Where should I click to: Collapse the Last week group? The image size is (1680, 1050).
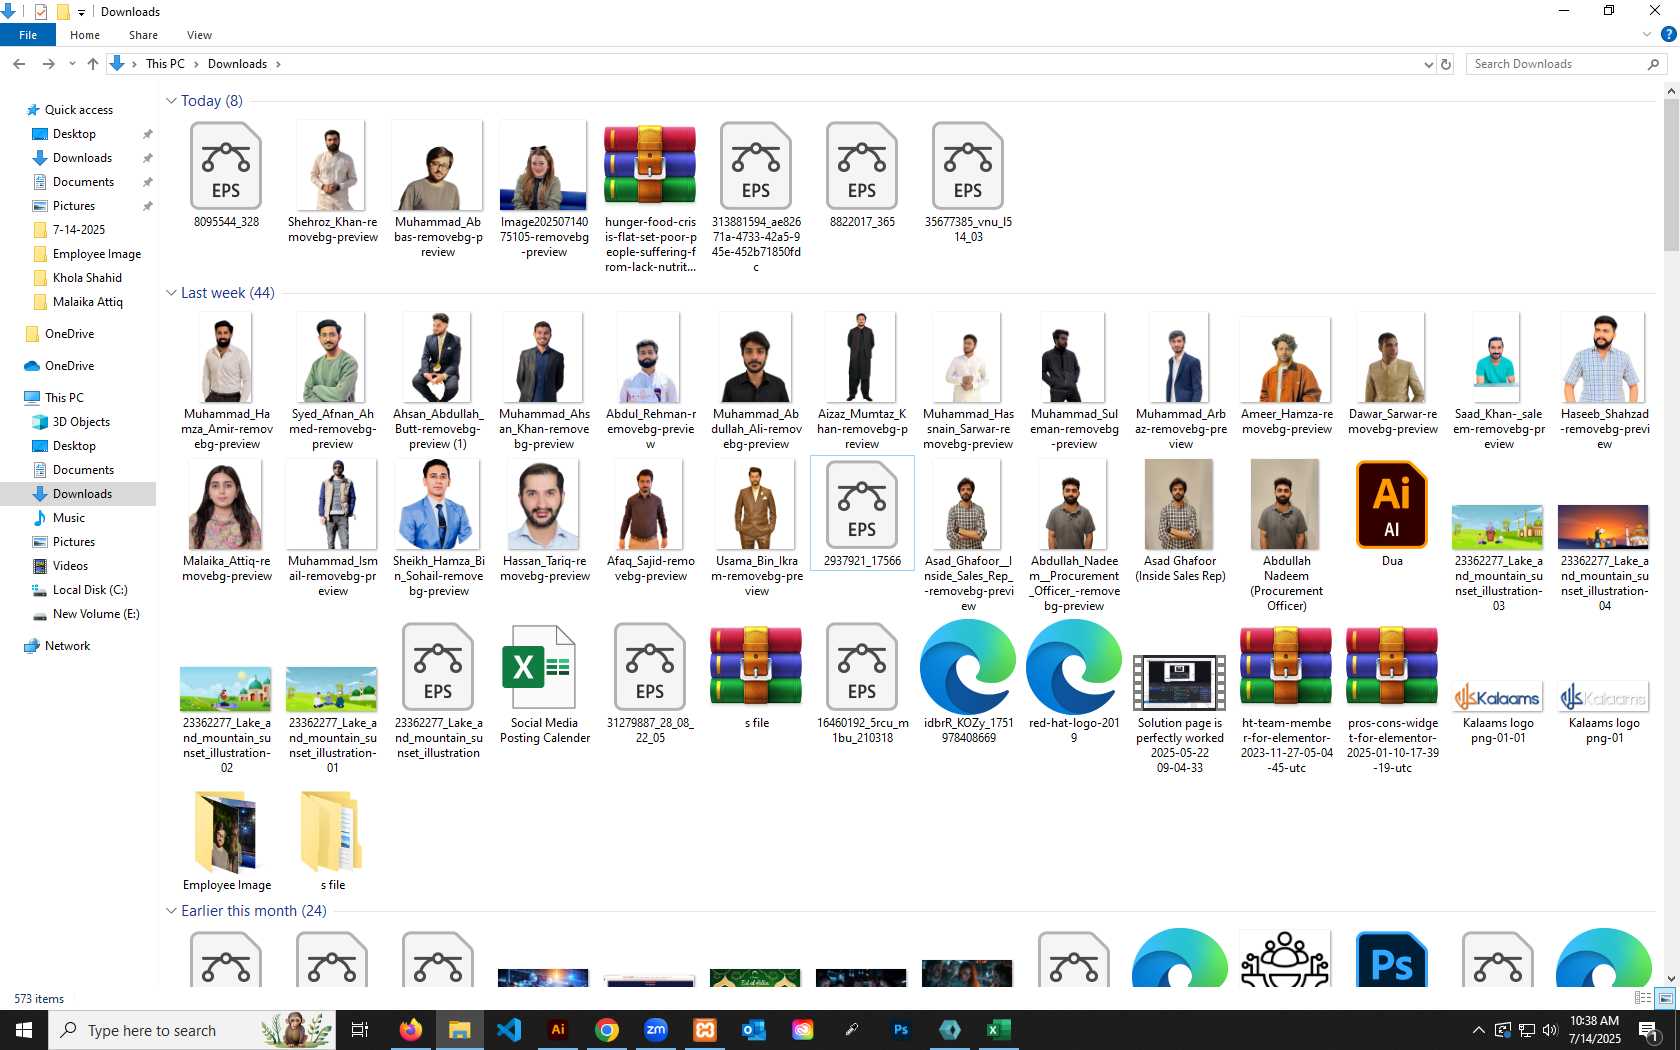(x=171, y=293)
